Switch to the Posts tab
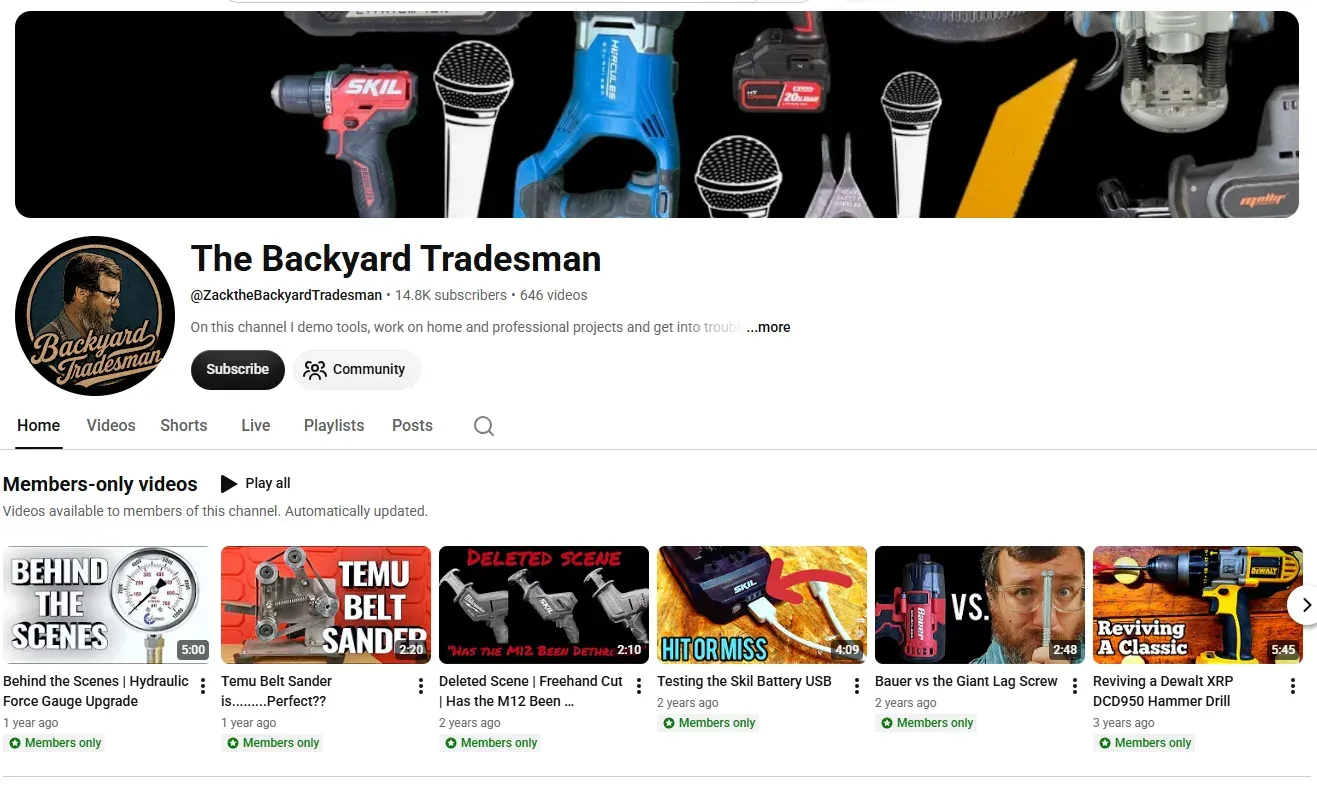The image size is (1317, 793). (x=412, y=426)
